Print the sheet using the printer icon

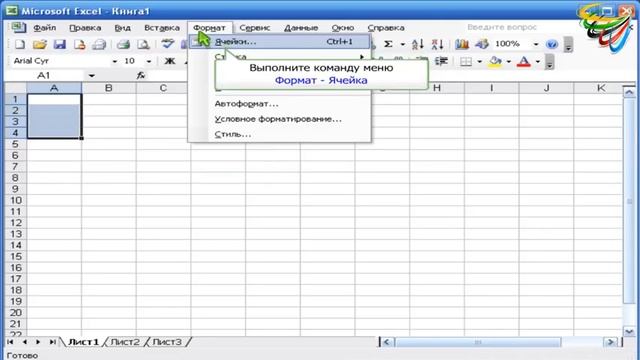123,44
